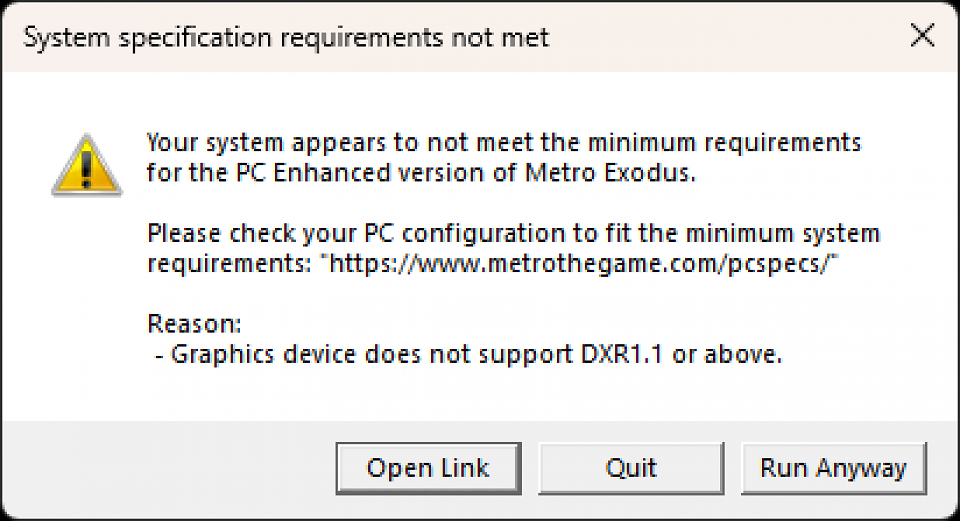Click the Open Link button
The image size is (960, 521).
(429, 468)
